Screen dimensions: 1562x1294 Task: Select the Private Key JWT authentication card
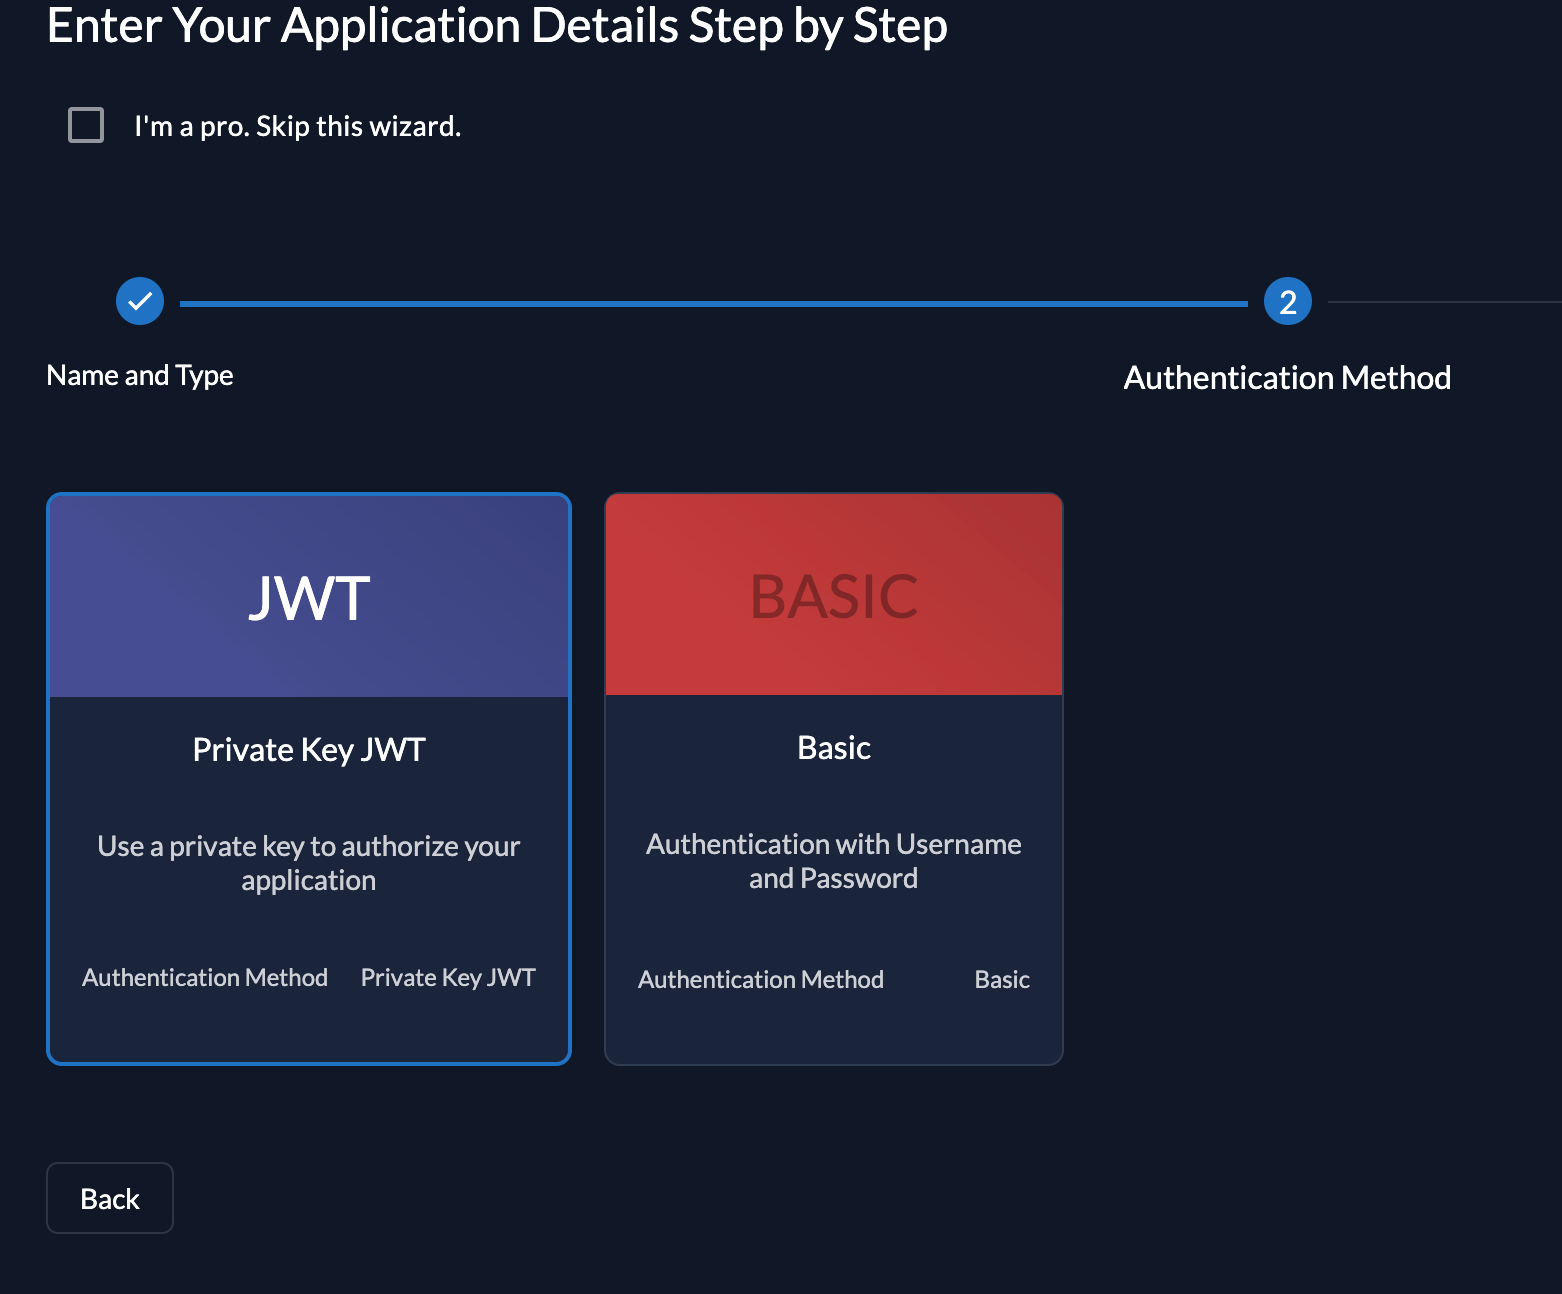coord(308,777)
